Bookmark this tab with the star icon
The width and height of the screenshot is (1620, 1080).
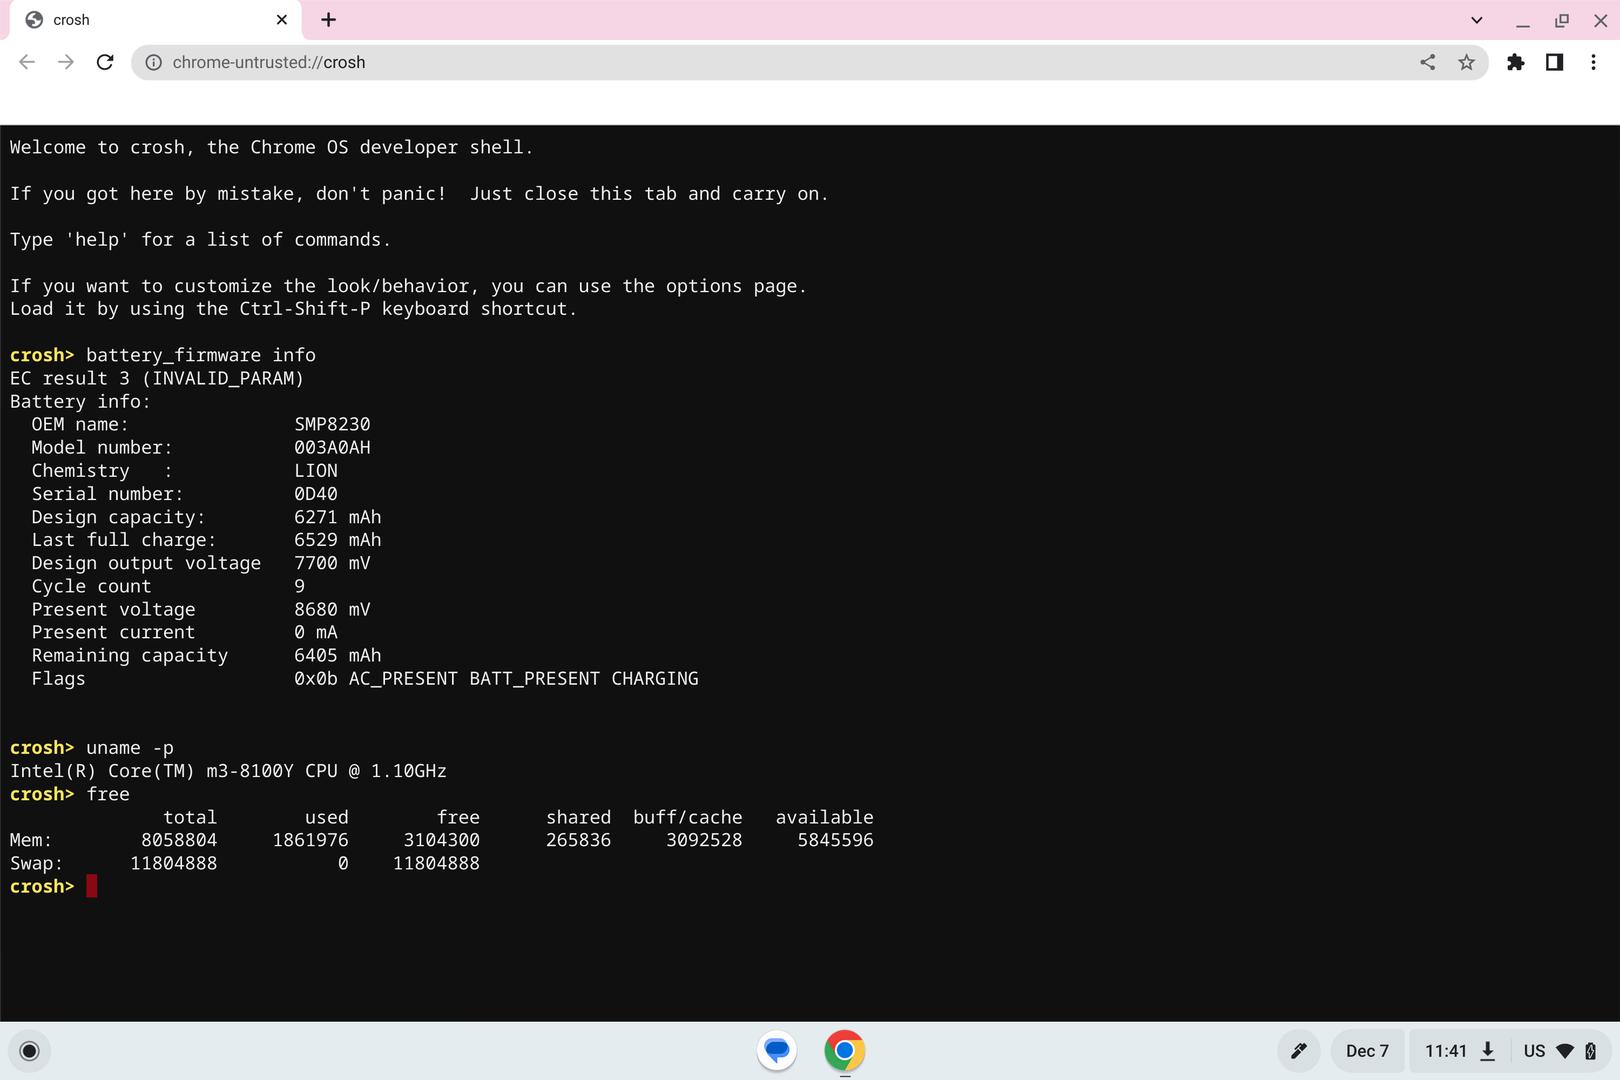click(1466, 62)
